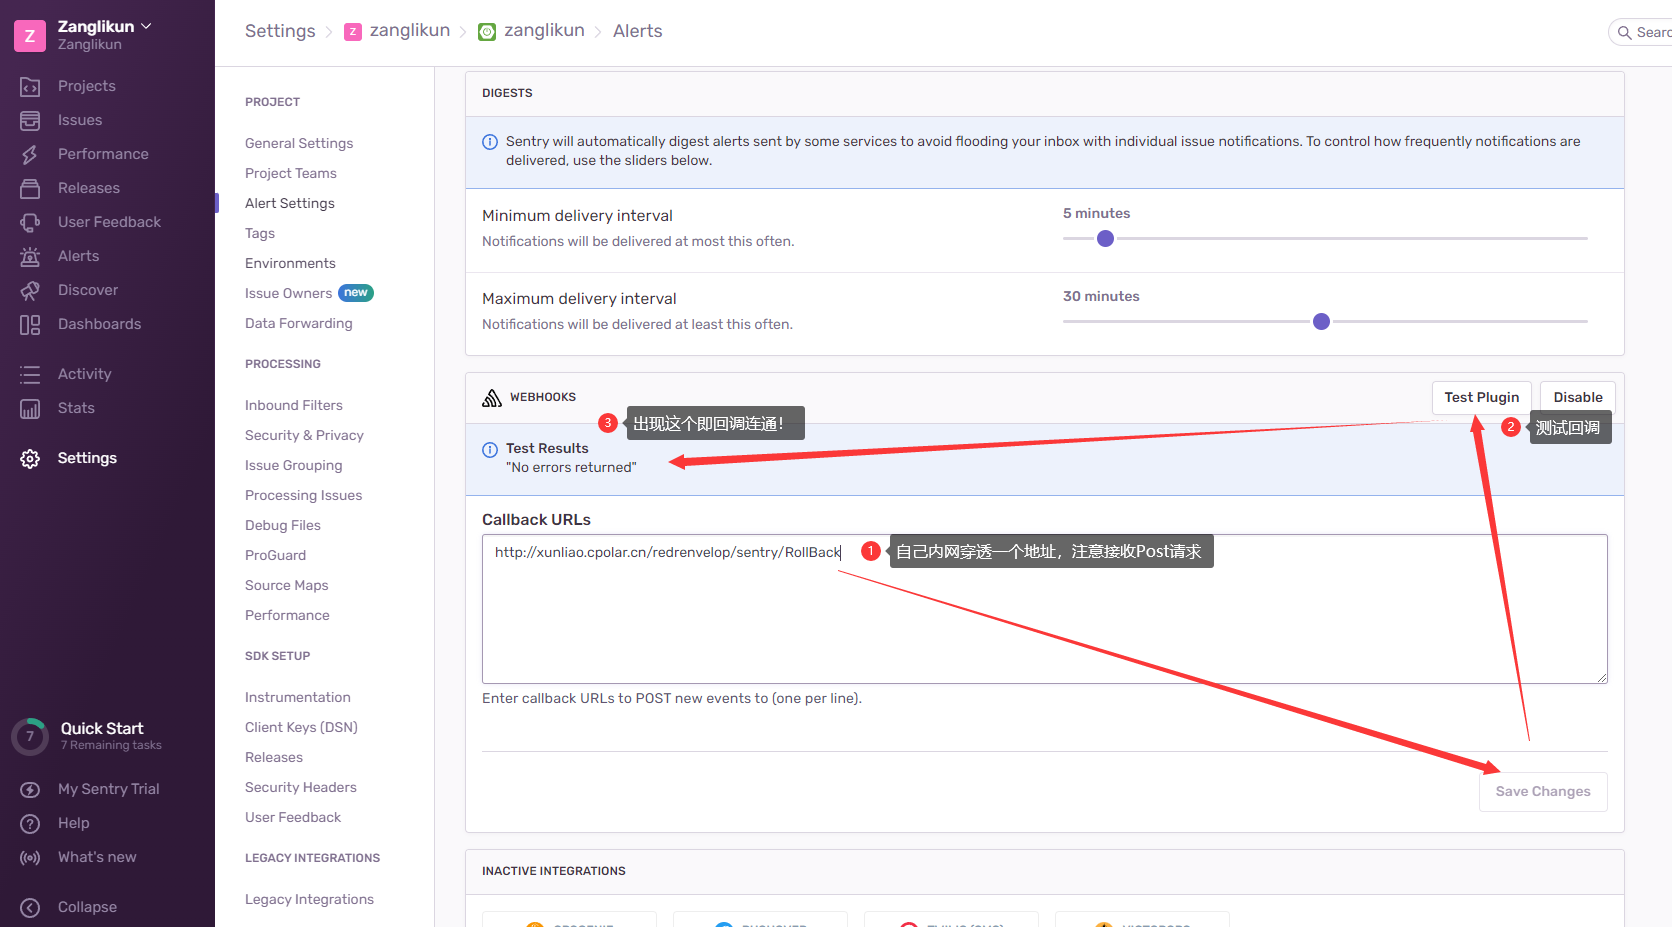The height and width of the screenshot is (927, 1672).
Task: Open the Dashboards grid icon
Action: pos(30,325)
